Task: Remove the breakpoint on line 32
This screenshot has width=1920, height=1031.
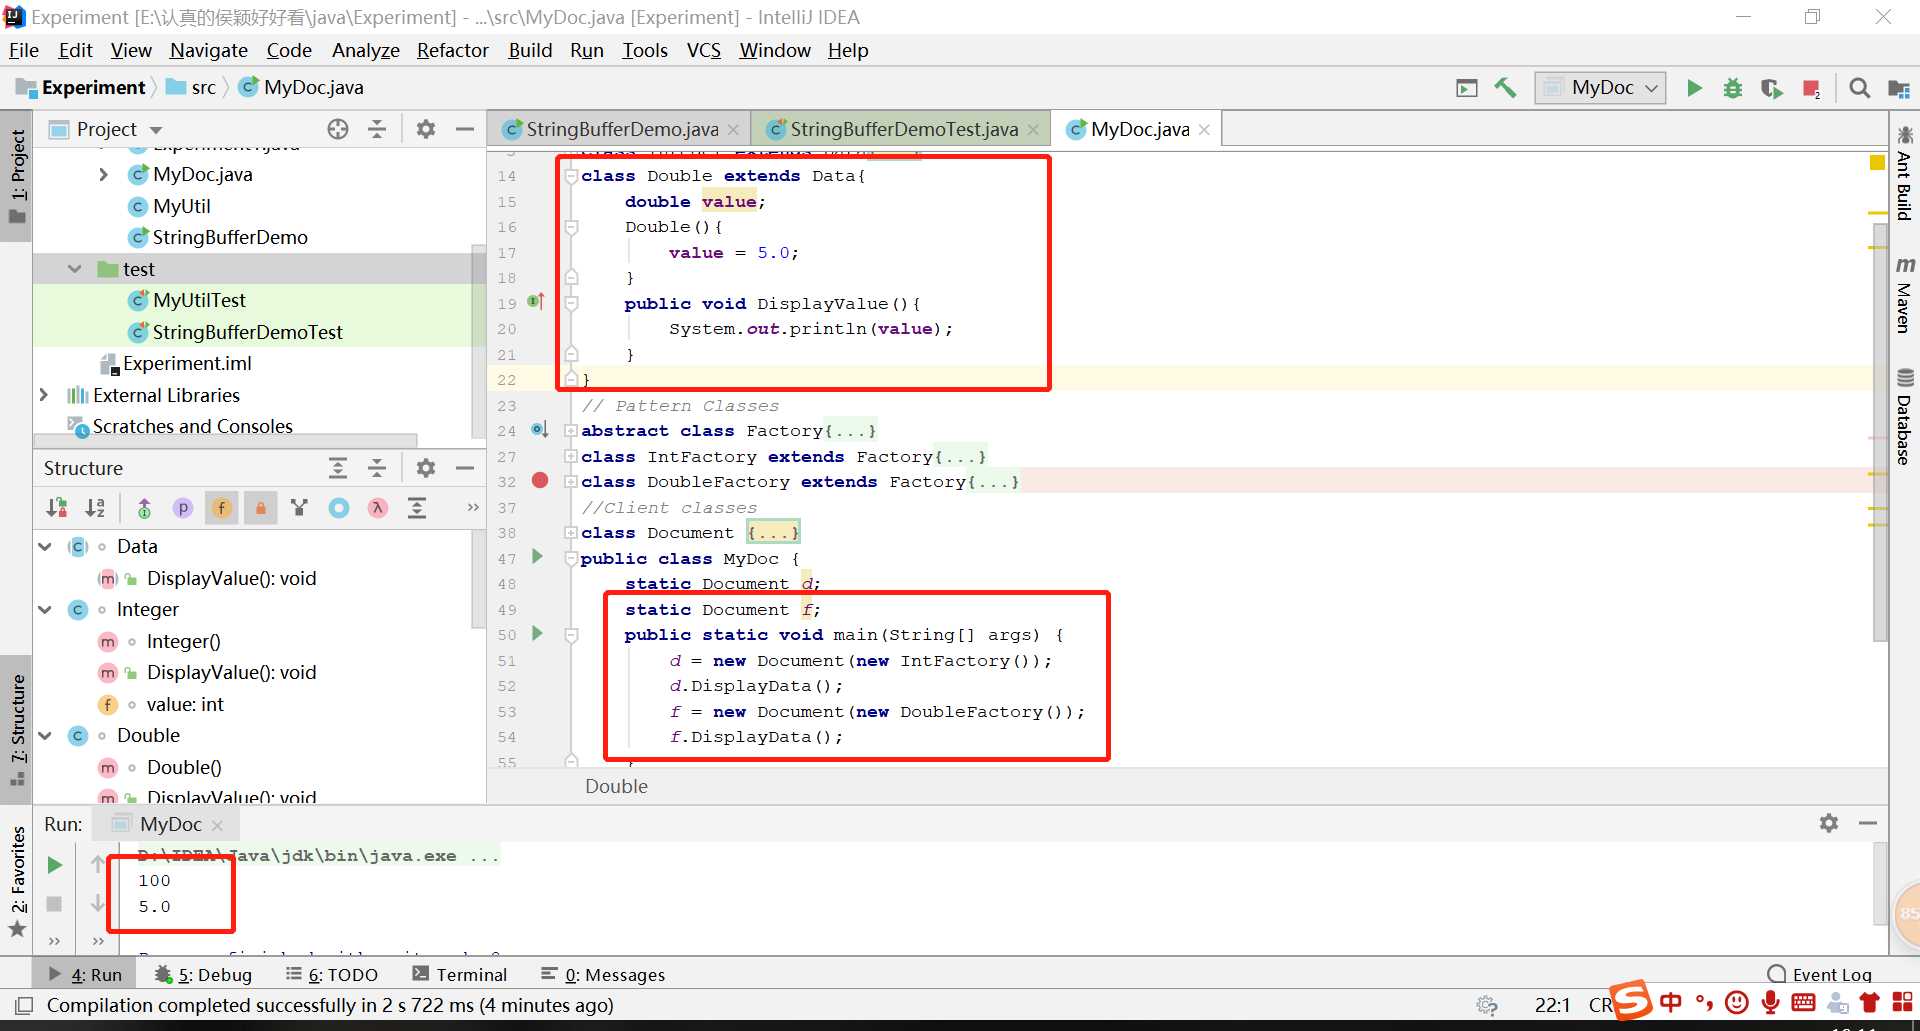Action: click(540, 480)
